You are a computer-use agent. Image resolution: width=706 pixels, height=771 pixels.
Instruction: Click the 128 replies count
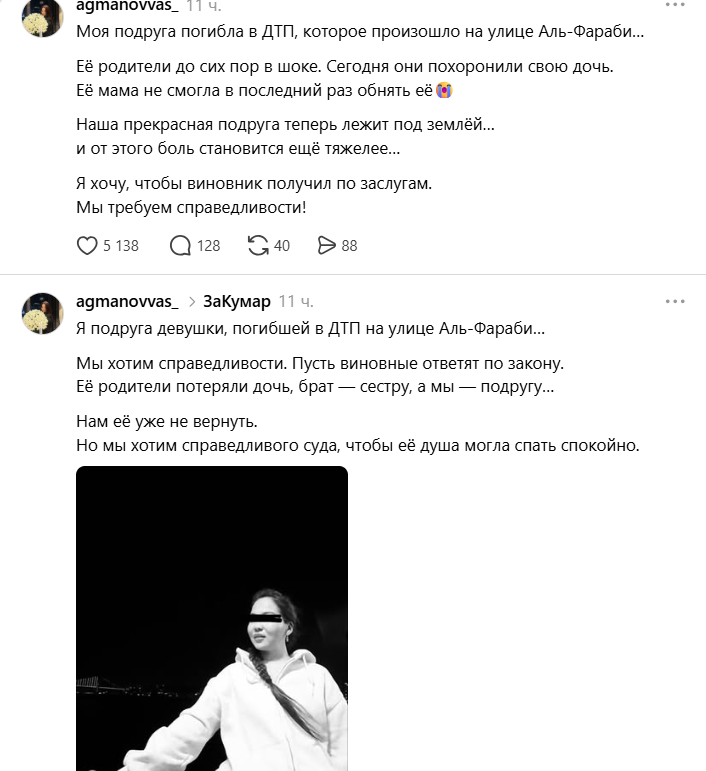click(x=208, y=245)
